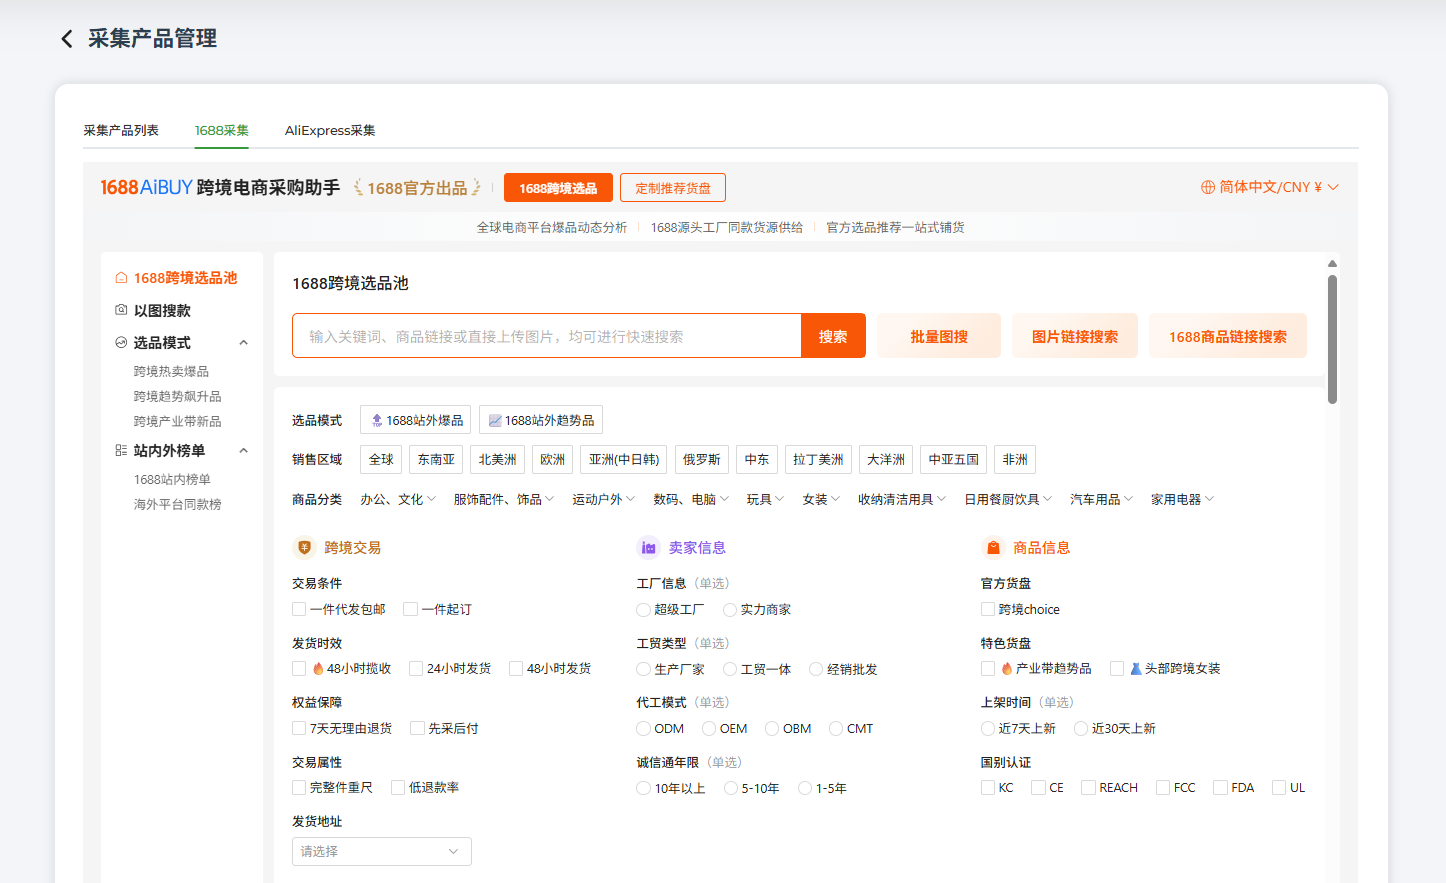Click the 批量图搜 button
This screenshot has height=883, width=1446.
pyautogui.click(x=939, y=336)
